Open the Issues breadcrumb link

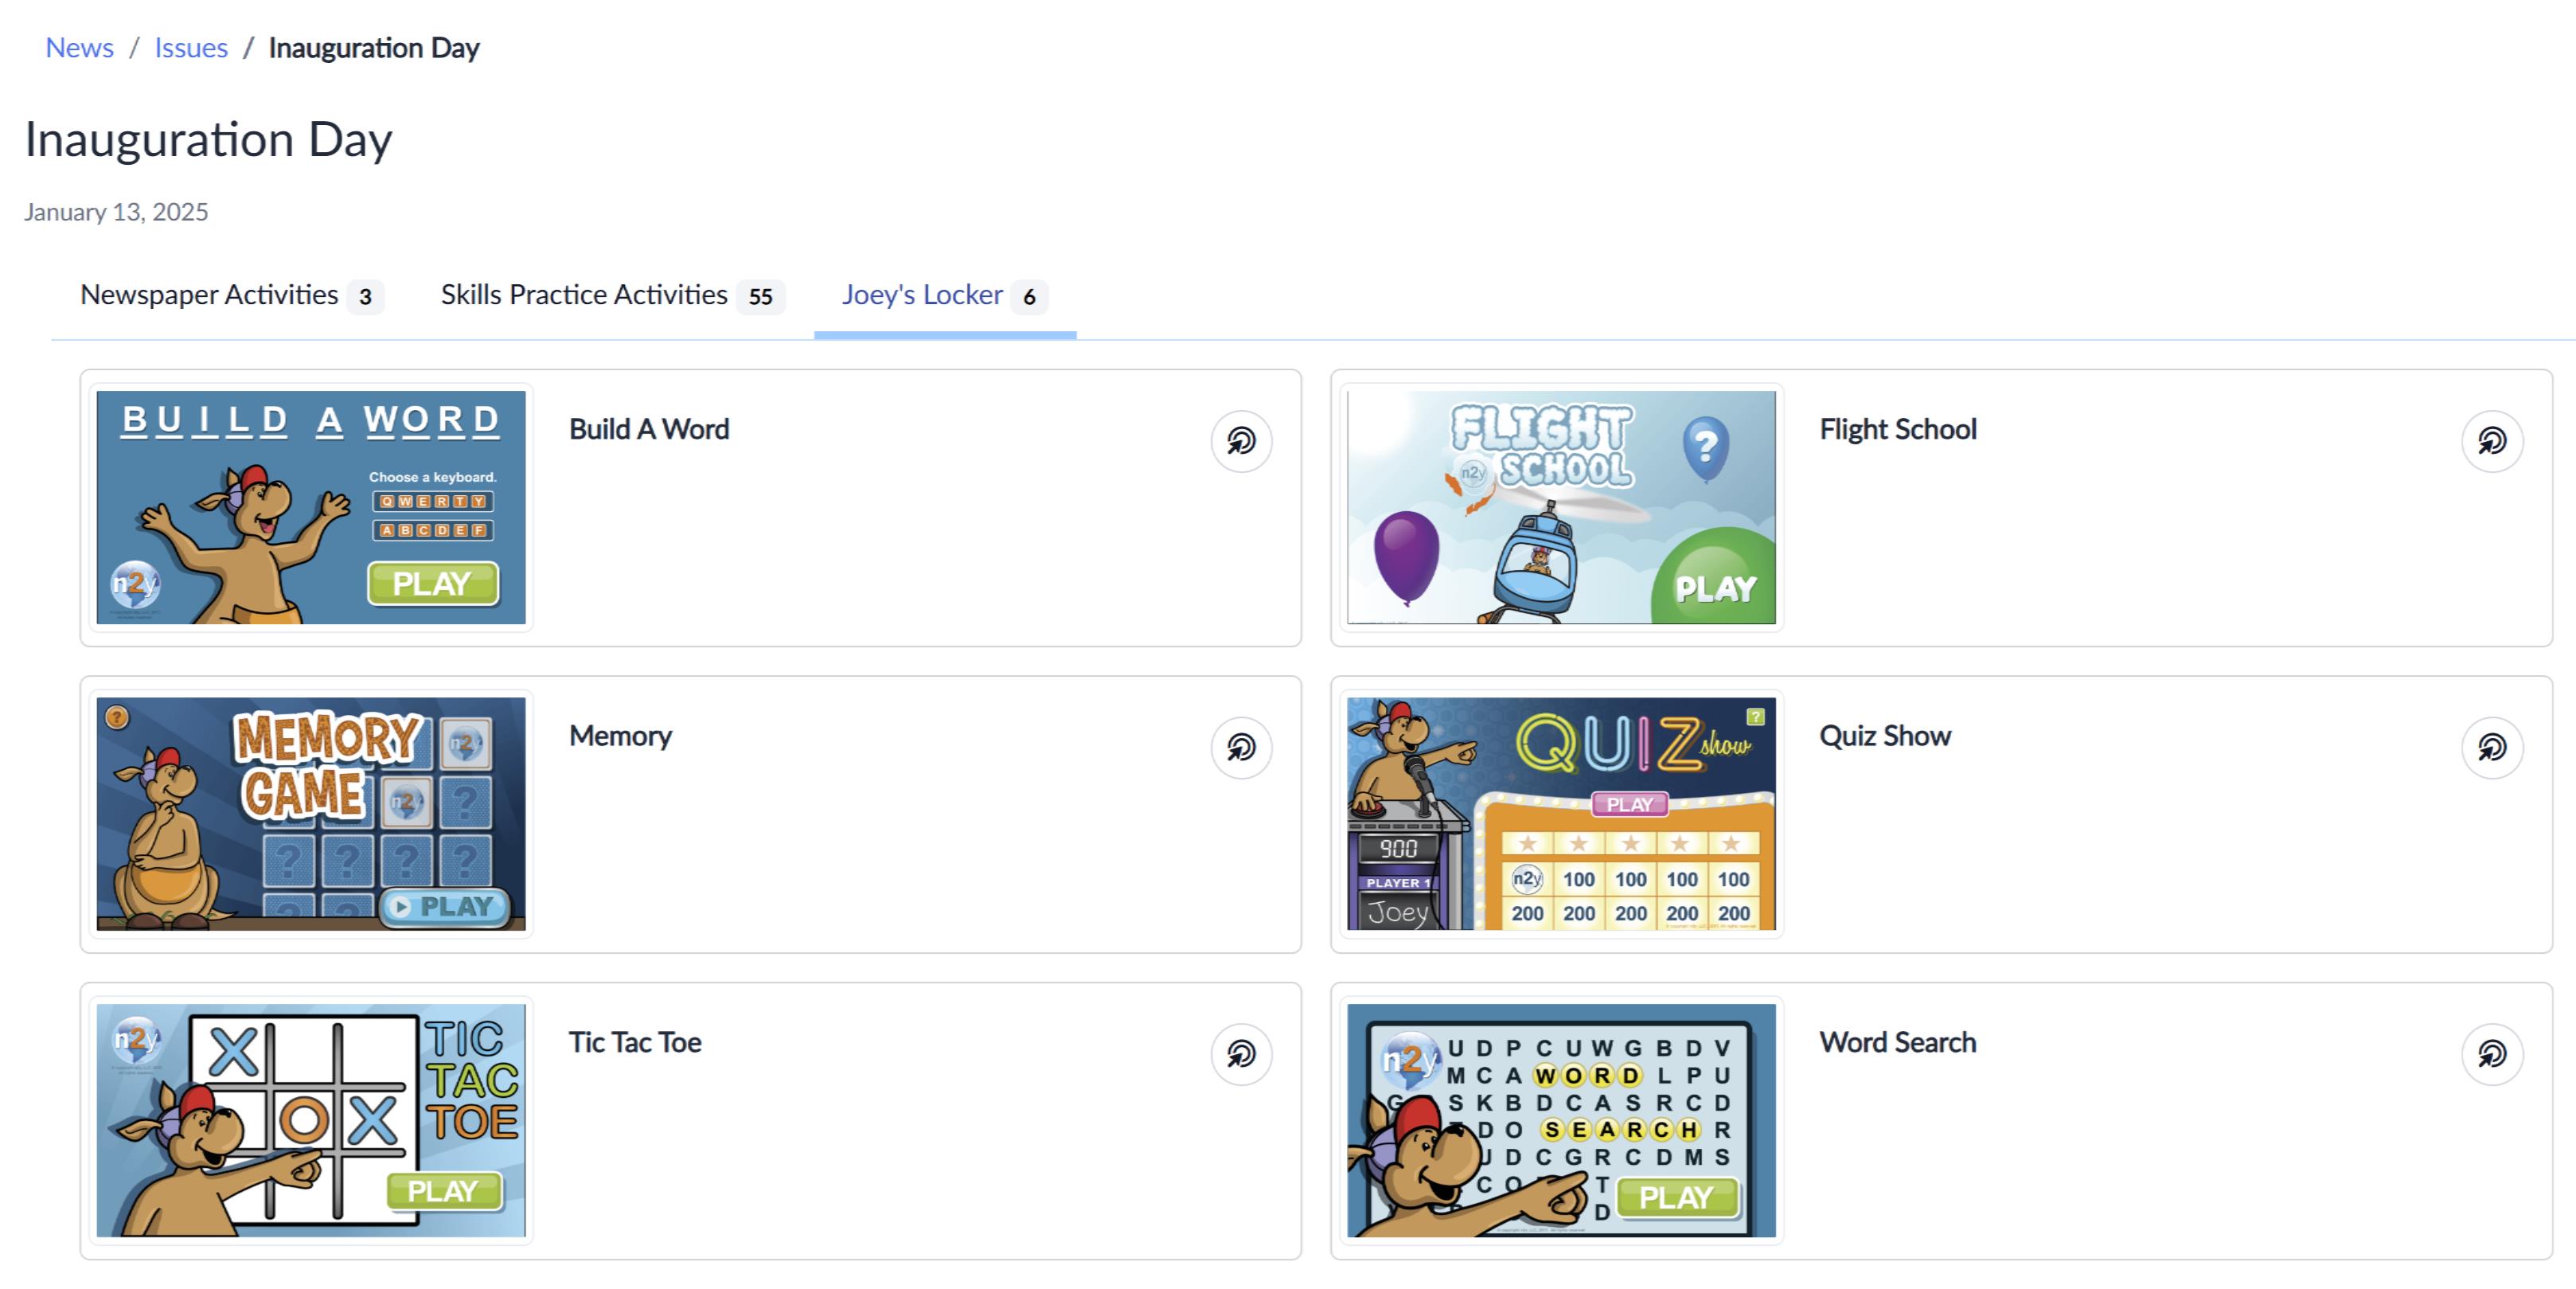coord(191,48)
